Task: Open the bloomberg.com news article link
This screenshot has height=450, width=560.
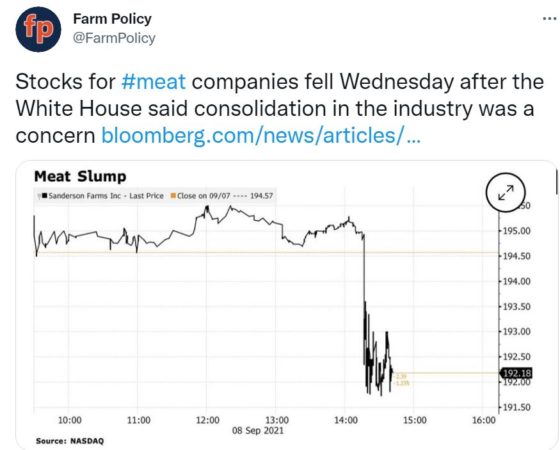Action: [261, 136]
